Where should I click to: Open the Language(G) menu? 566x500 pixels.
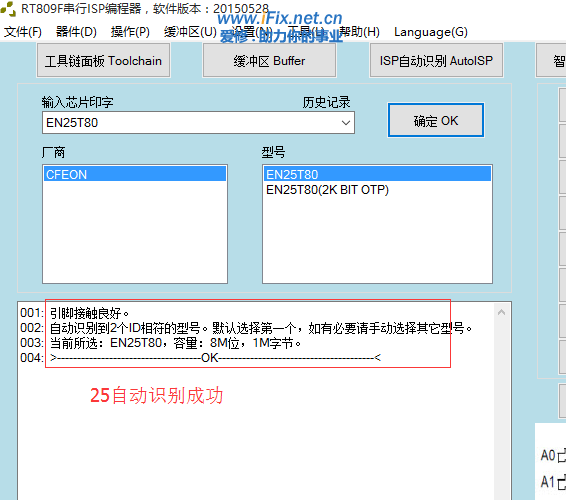(431, 32)
